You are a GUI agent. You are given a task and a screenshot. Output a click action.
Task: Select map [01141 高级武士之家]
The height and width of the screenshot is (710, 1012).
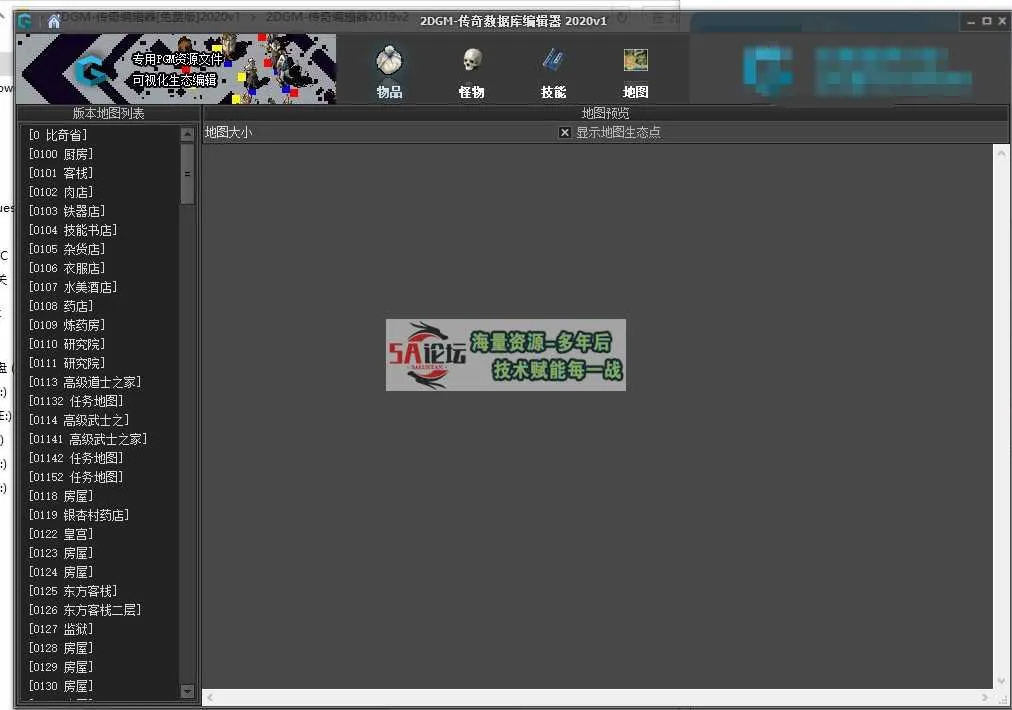point(88,439)
